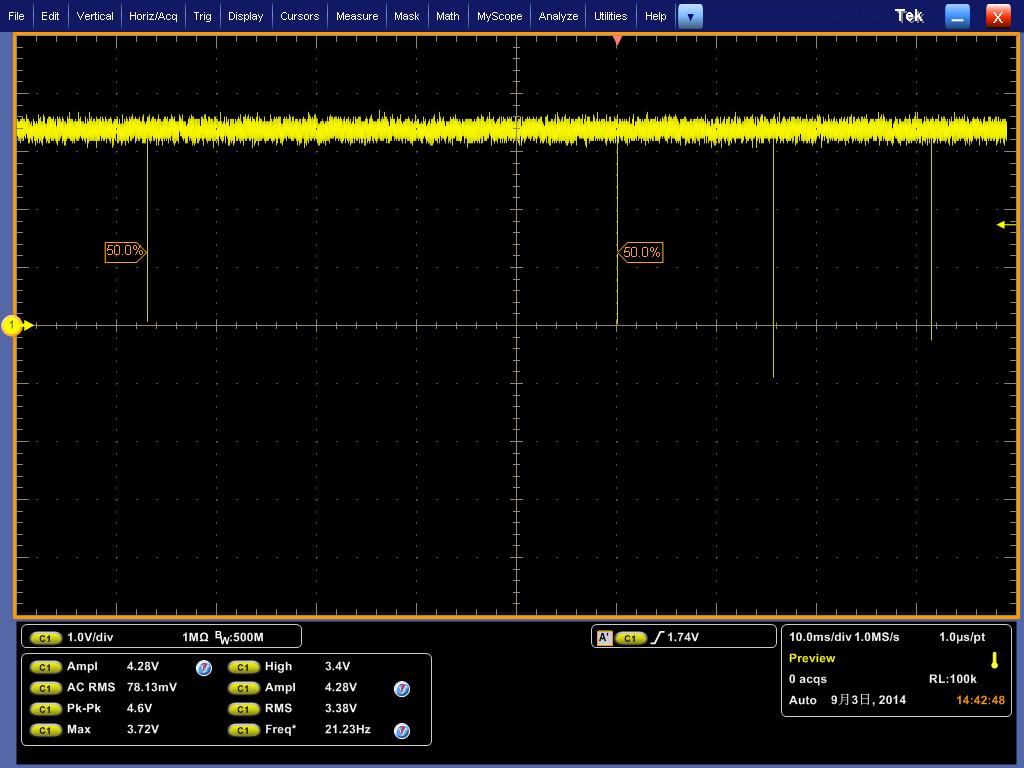Viewport: 1024px width, 768px height.
Task: Click the 1.0V/div vertical scale readout
Action: click(90, 637)
